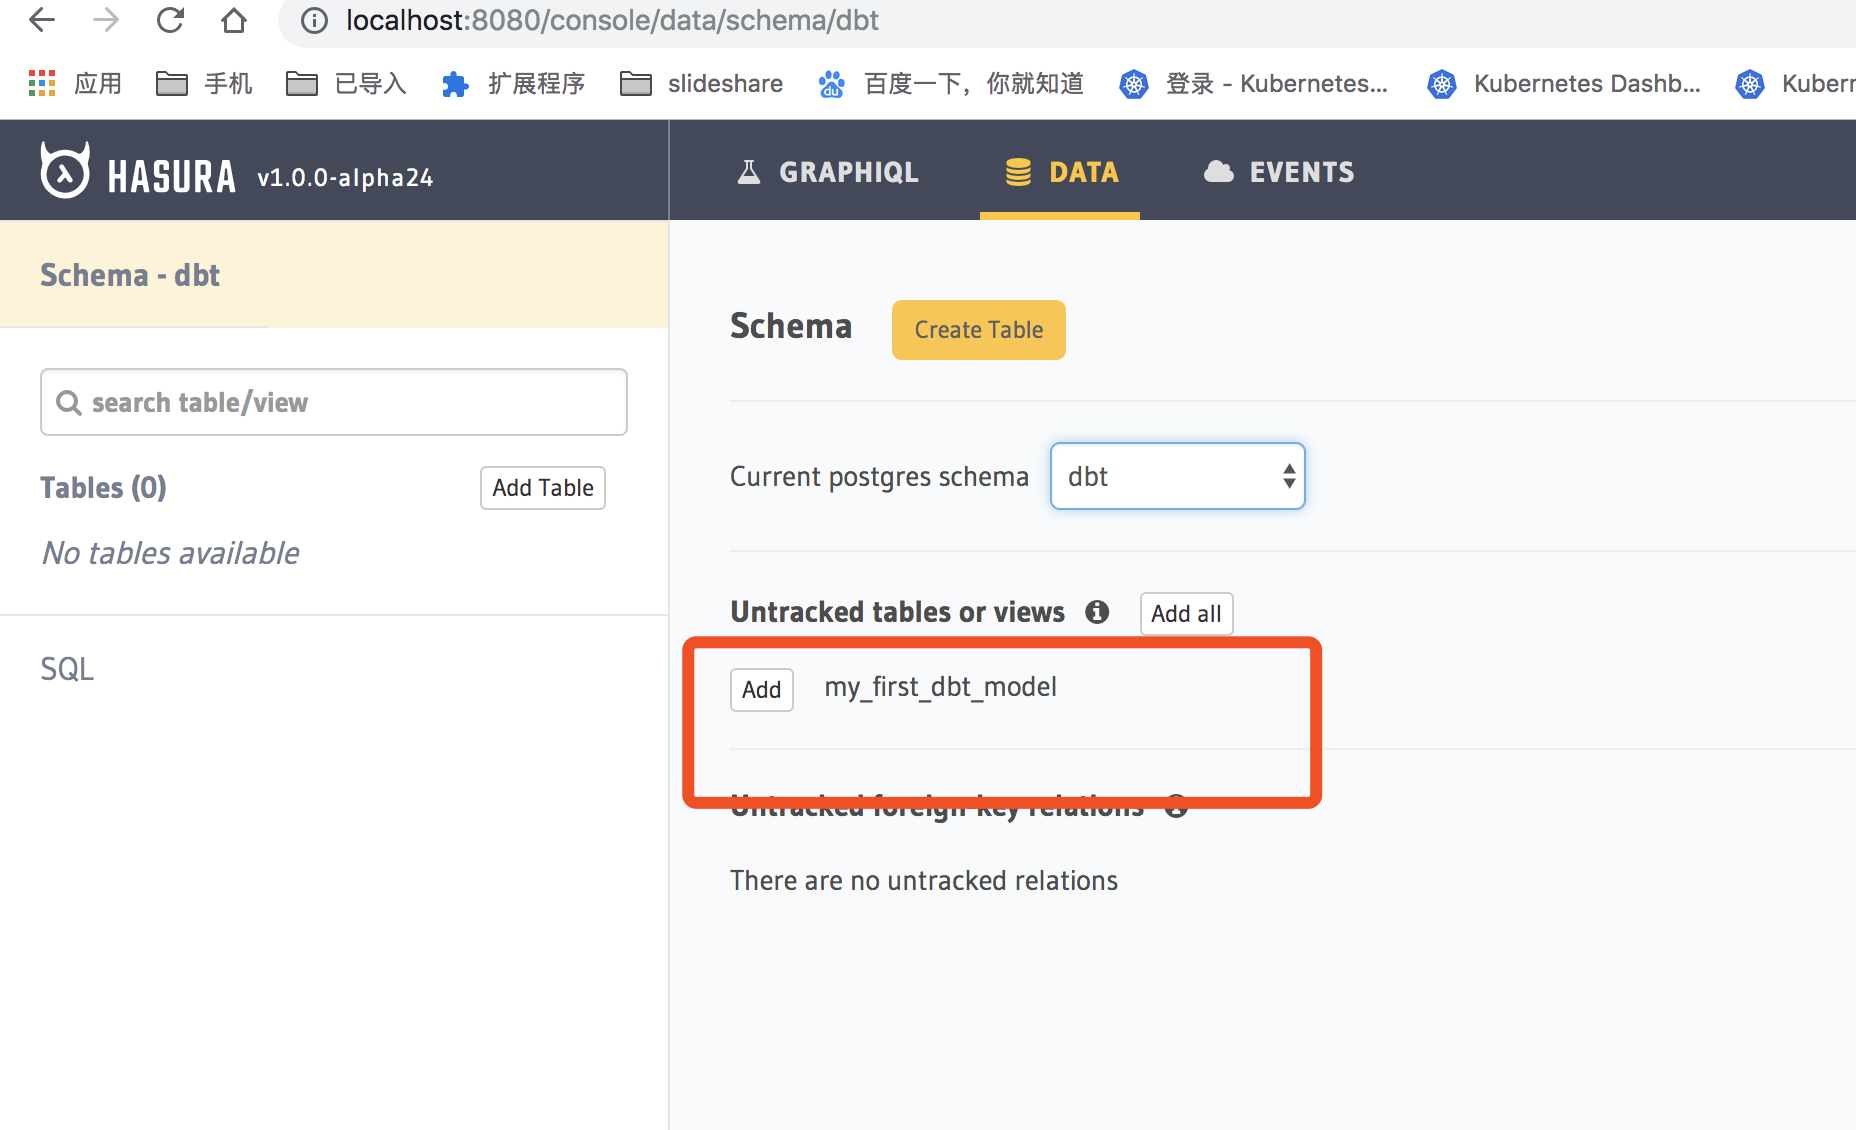The width and height of the screenshot is (1856, 1130).
Task: Click info icon beside Untracked tables or views
Action: [1097, 612]
